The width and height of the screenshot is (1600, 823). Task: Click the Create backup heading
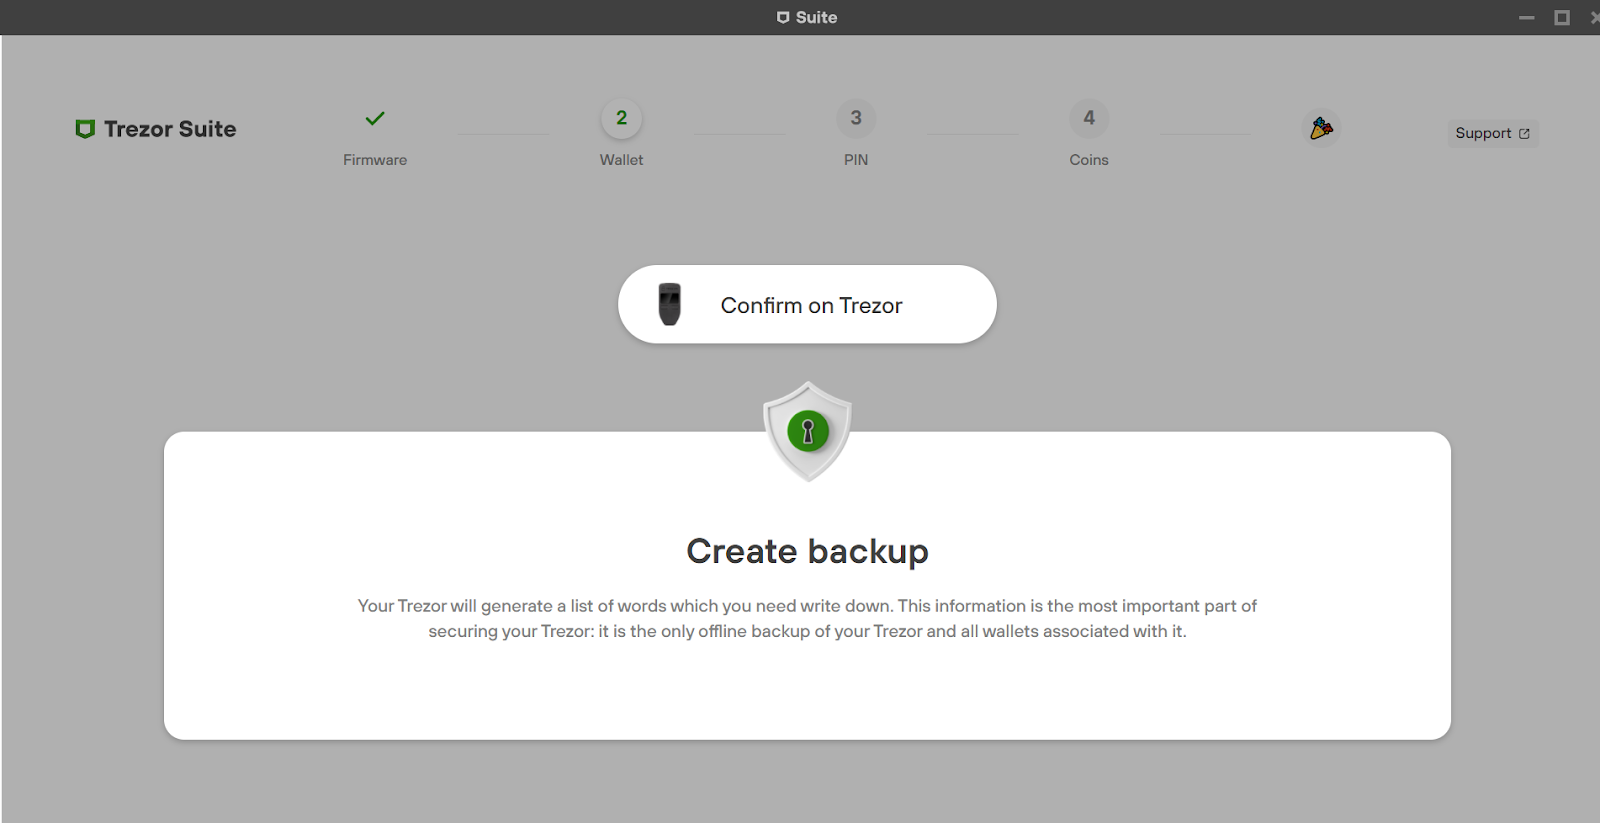click(807, 551)
